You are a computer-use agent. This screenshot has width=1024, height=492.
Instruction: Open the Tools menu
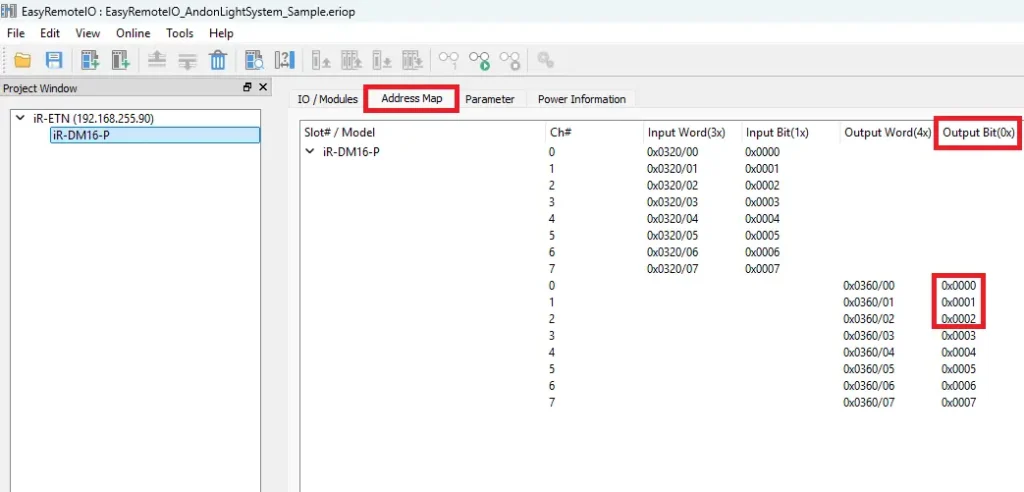[x=180, y=33]
